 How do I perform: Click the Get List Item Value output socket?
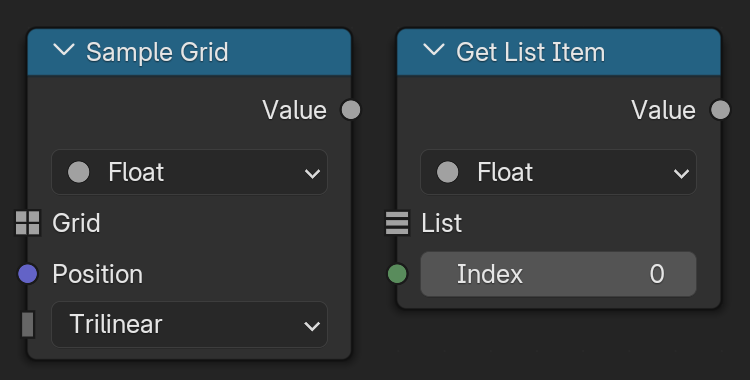(720, 110)
